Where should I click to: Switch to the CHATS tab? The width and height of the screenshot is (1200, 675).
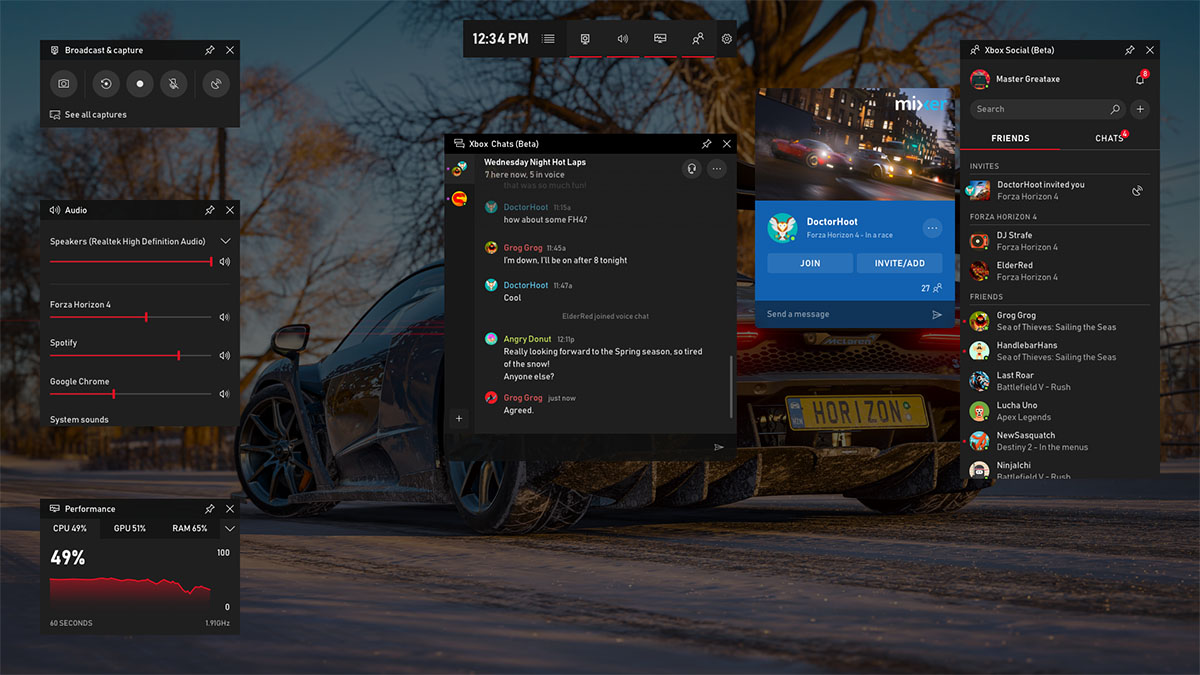(1110, 138)
